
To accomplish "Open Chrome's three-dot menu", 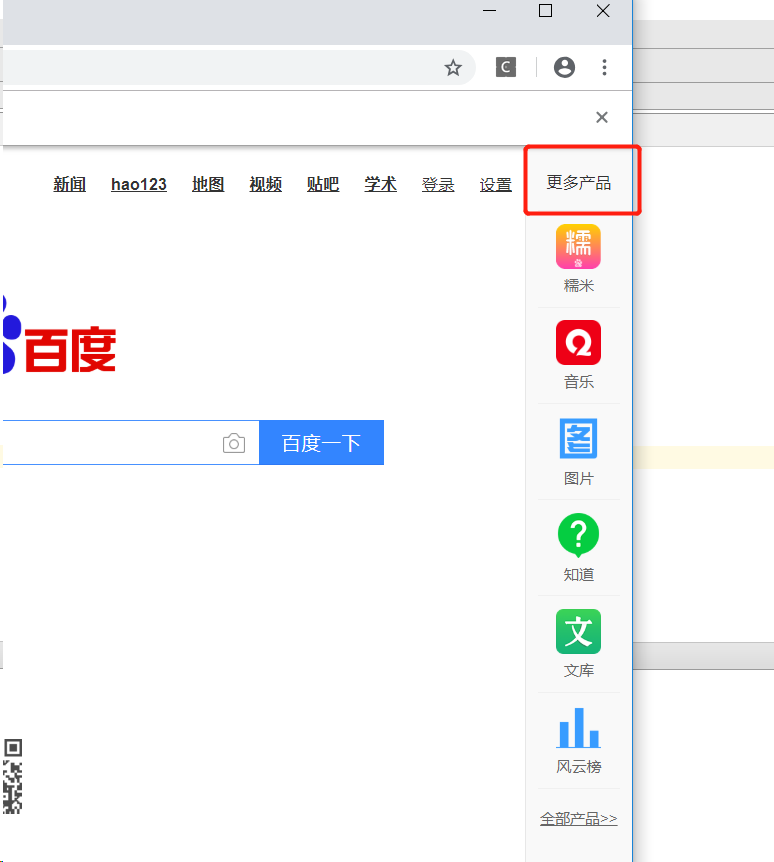I will (x=604, y=68).
